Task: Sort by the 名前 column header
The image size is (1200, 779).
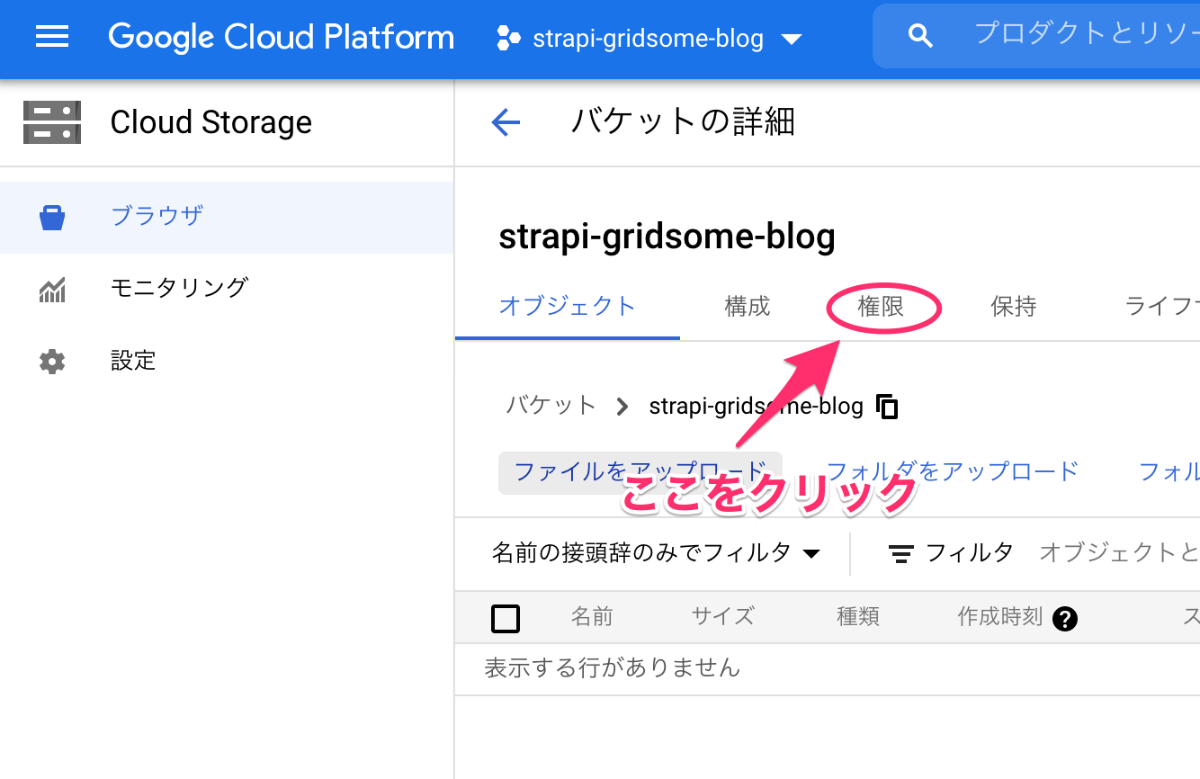Action: pyautogui.click(x=592, y=616)
